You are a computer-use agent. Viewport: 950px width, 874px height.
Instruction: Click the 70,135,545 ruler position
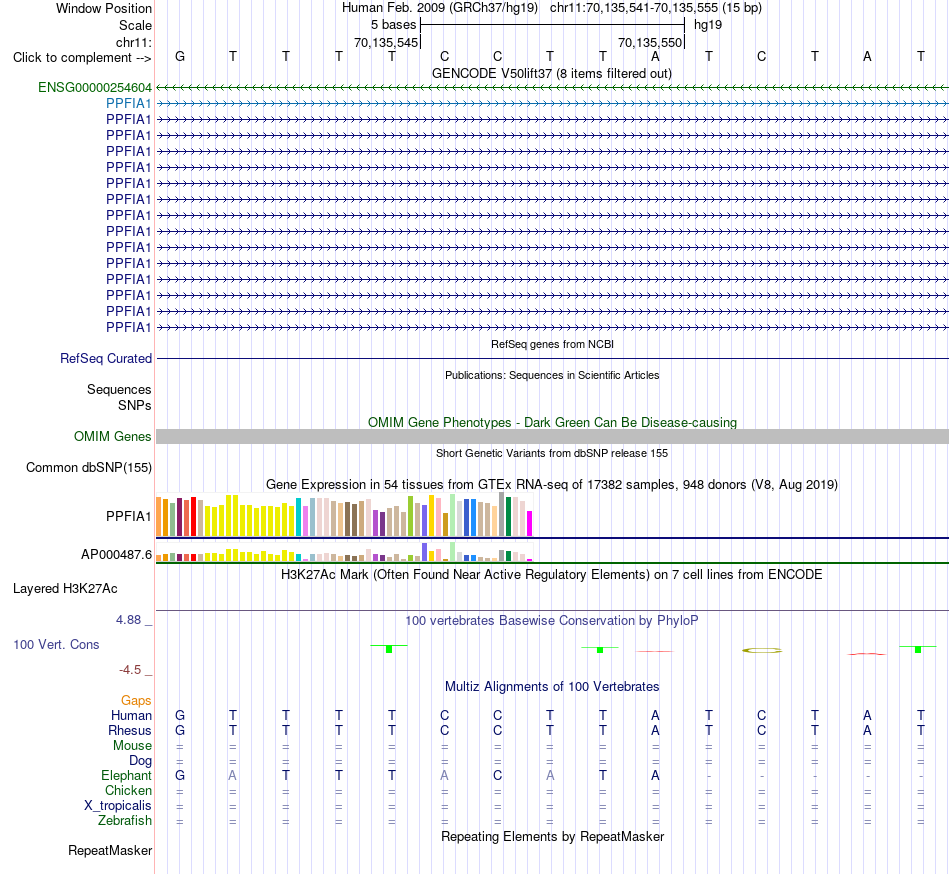386,42
